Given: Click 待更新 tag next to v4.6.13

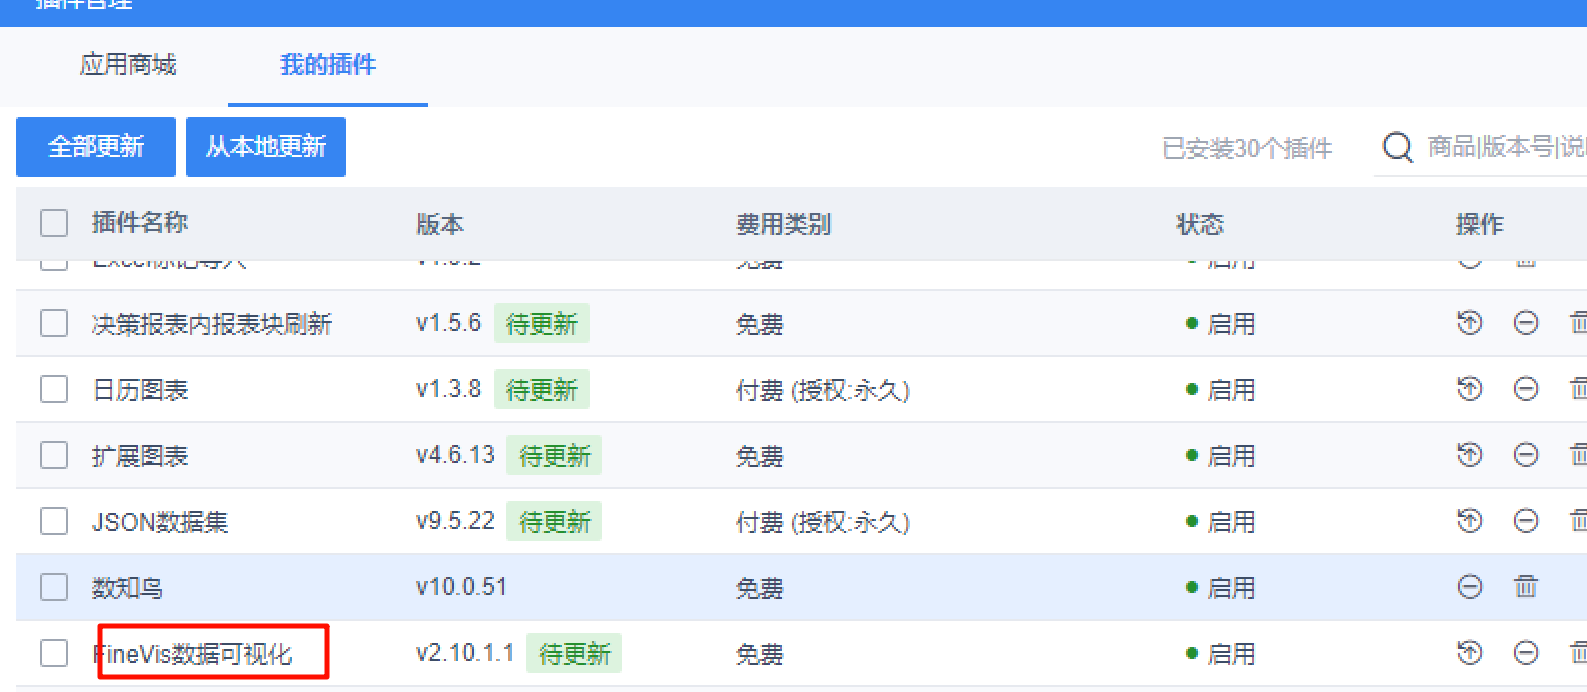Looking at the screenshot, I should [x=555, y=455].
